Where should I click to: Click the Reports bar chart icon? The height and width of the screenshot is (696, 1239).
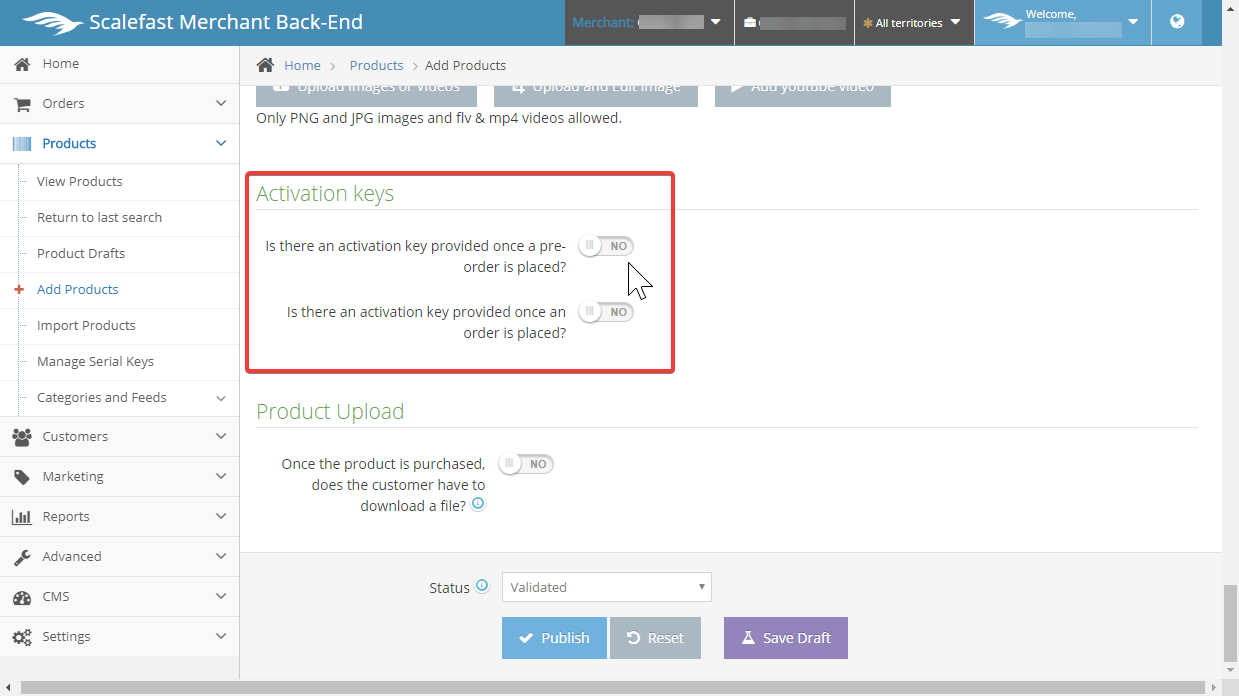click(x=22, y=517)
